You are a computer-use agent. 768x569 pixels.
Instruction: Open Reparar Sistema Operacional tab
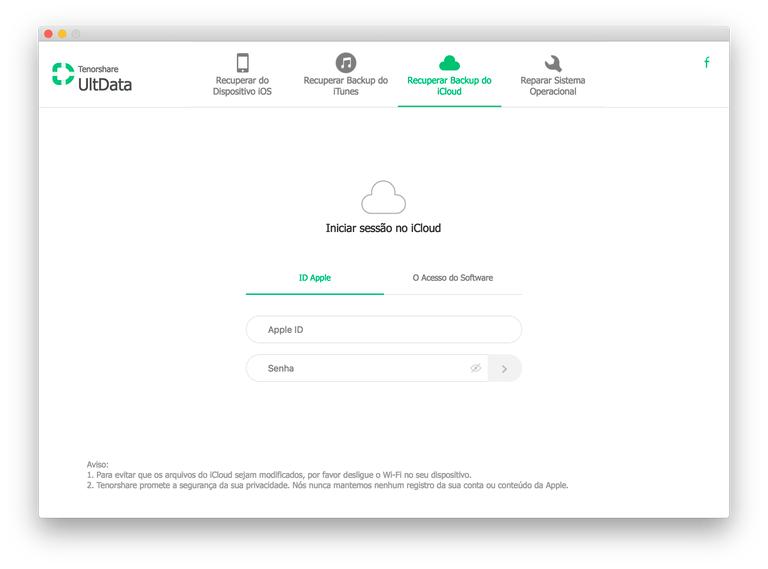[x=553, y=76]
